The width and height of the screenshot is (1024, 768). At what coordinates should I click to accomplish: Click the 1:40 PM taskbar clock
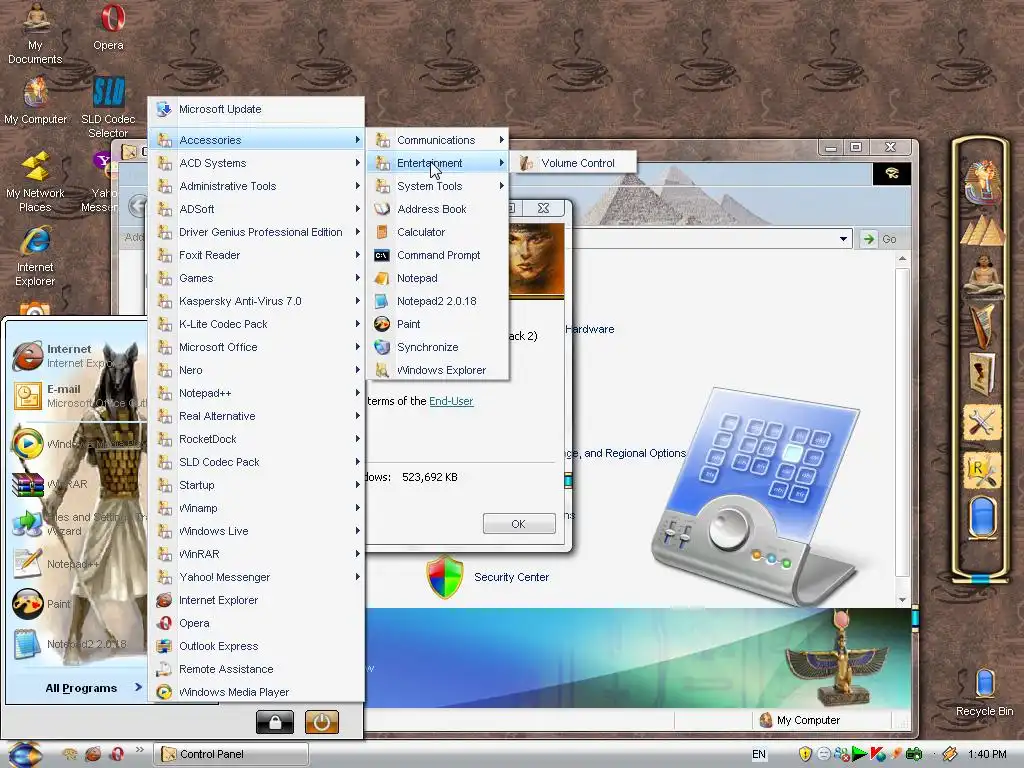click(987, 754)
